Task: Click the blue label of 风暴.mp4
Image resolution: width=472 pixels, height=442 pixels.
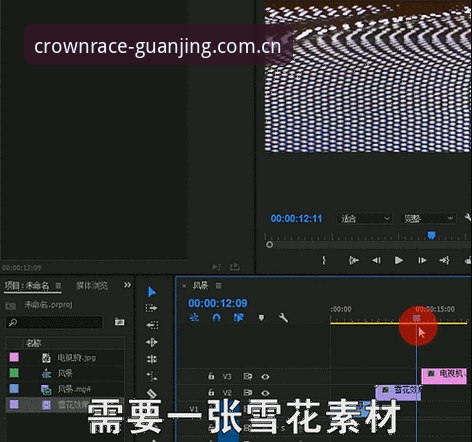Action: tap(14, 389)
